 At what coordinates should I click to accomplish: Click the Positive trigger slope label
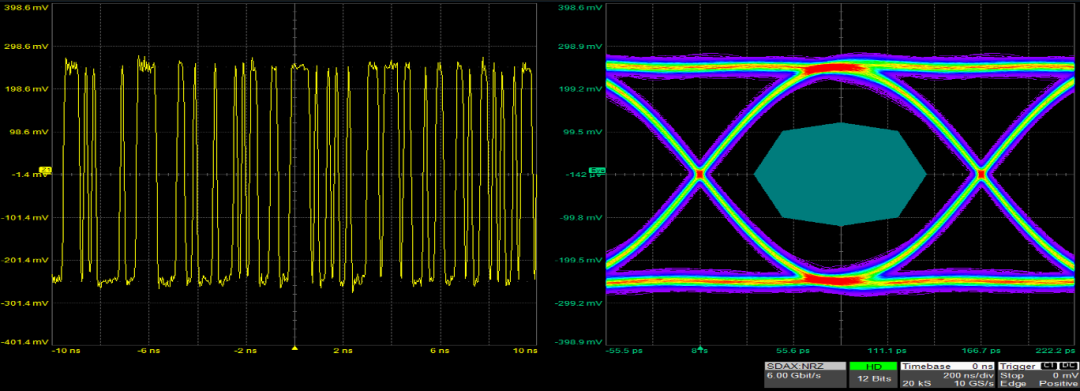[x=1058, y=383]
